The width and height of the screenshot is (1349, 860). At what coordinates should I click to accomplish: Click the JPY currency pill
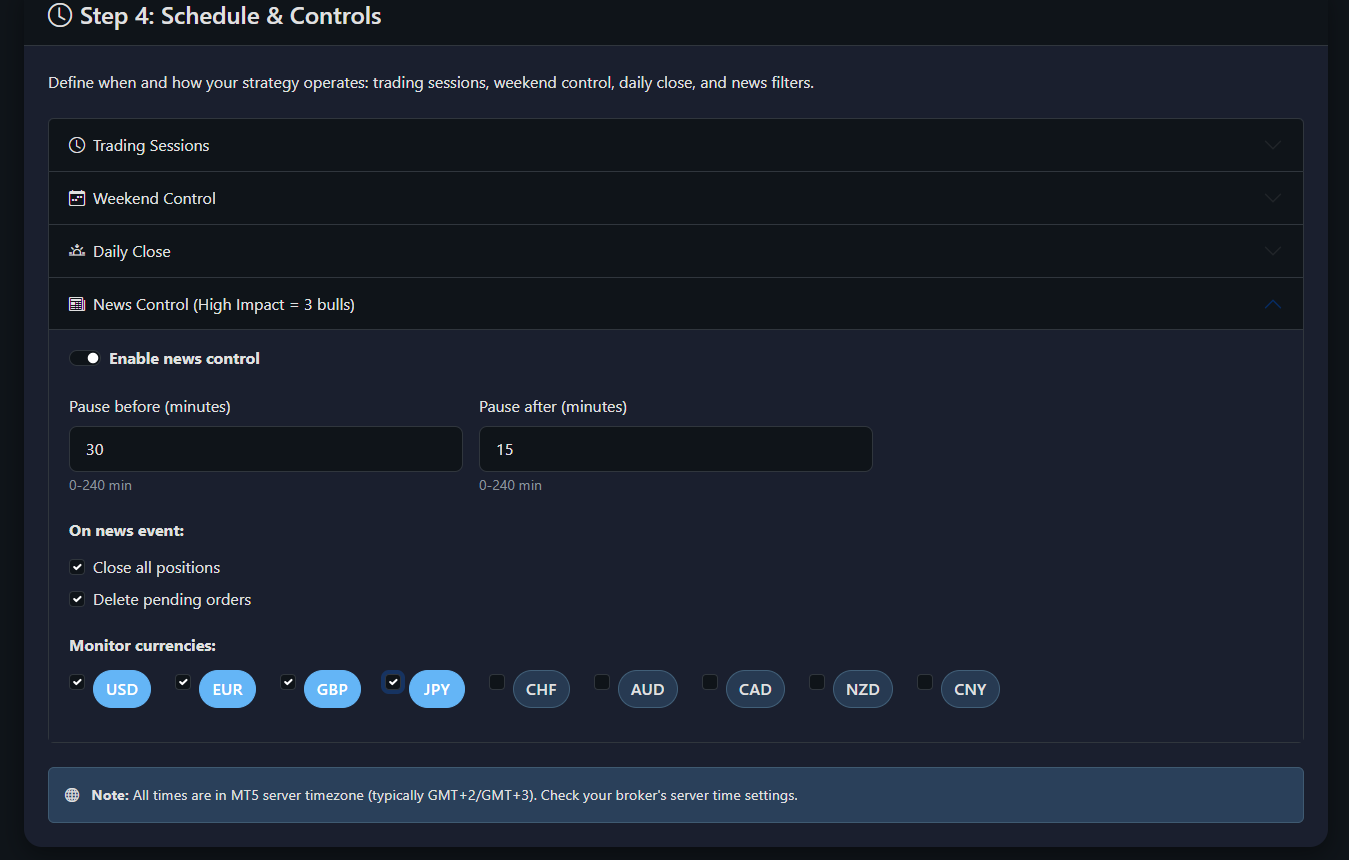coord(437,689)
